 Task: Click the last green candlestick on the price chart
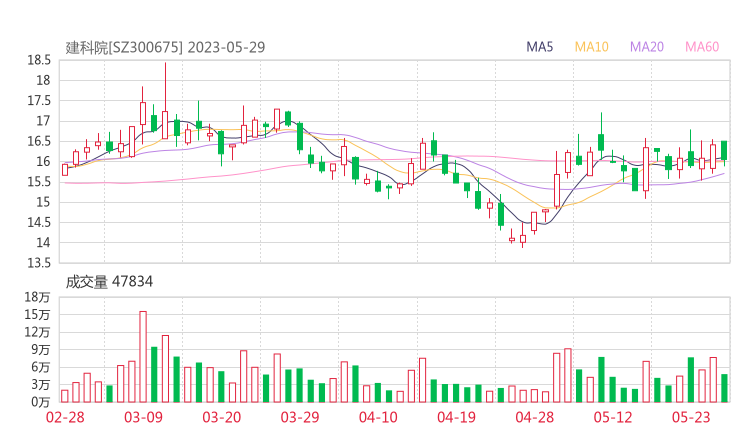(724, 150)
